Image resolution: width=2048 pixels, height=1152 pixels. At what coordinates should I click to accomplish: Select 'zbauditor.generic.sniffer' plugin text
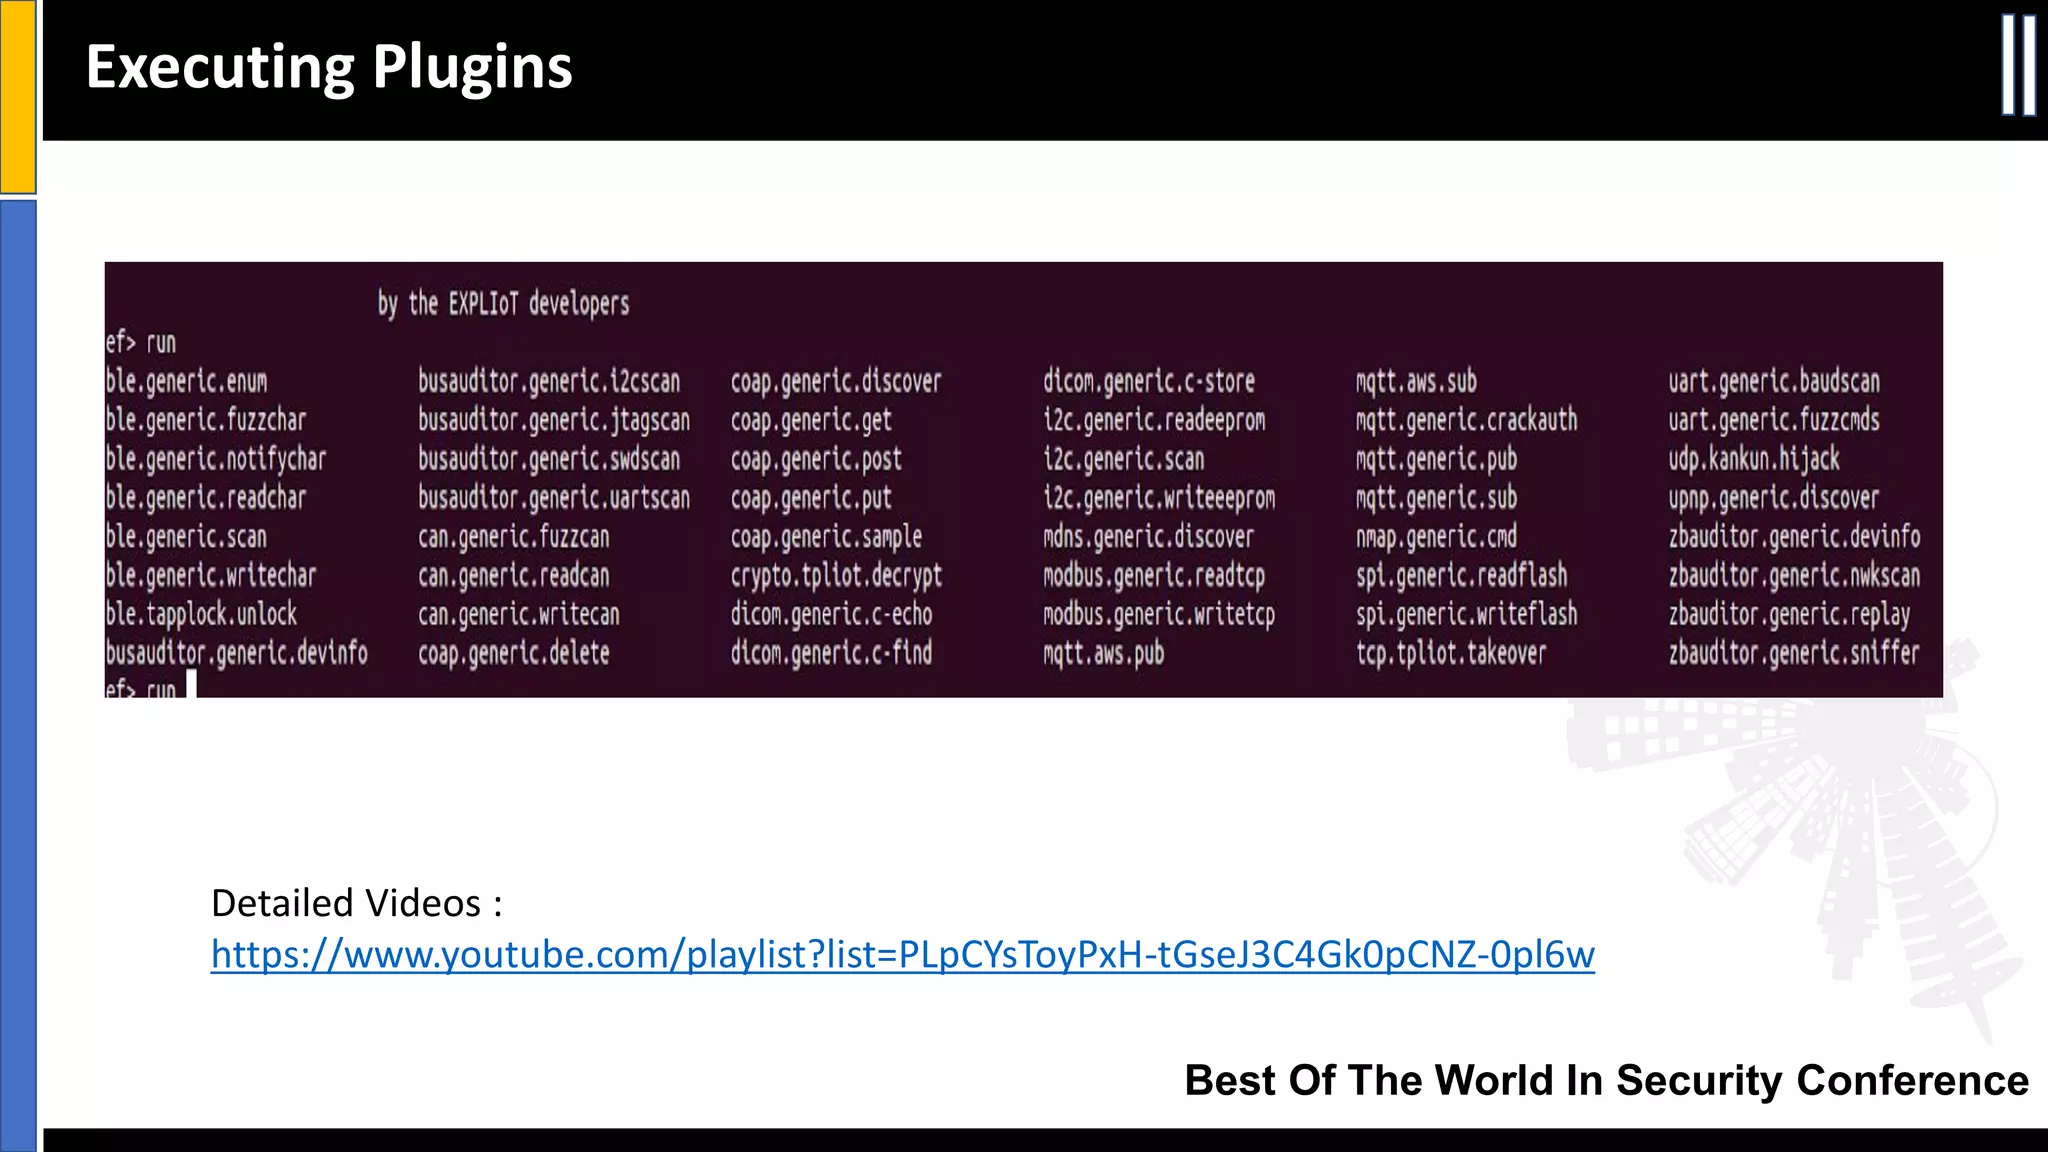click(x=1794, y=653)
